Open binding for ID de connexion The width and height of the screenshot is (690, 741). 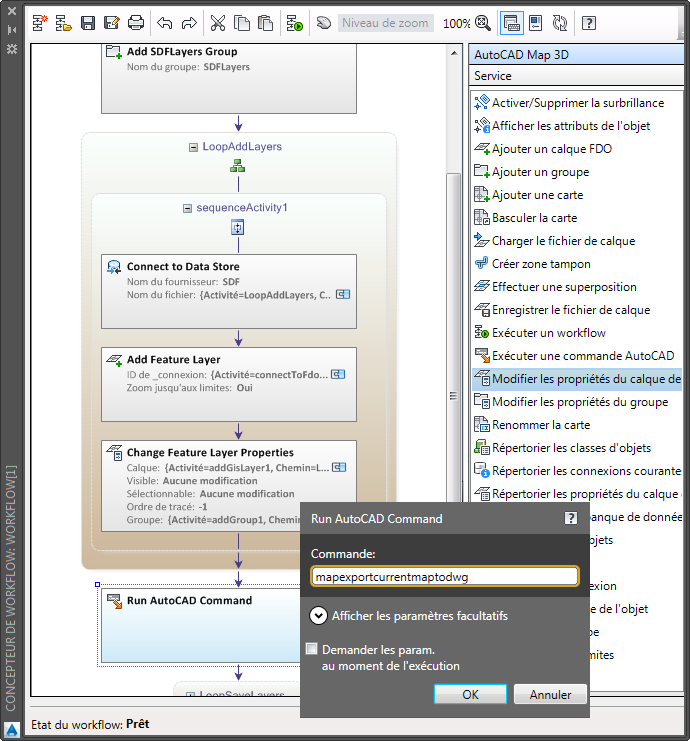coord(338,374)
